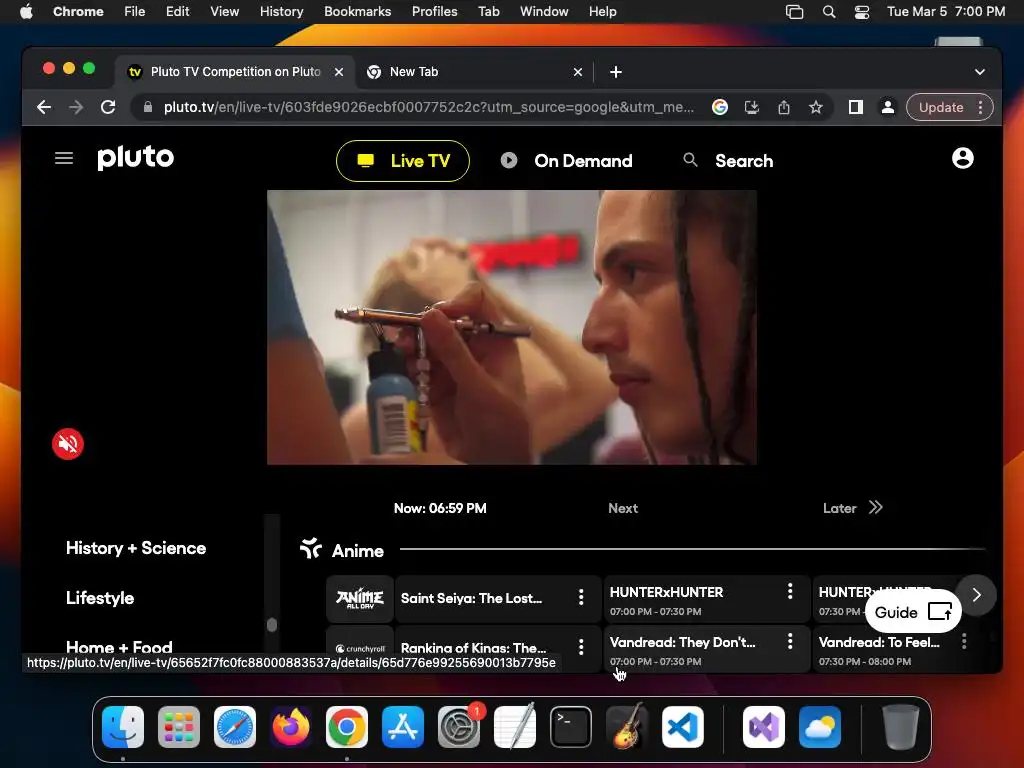
Task: Open Spotlight search in menu bar
Action: point(829,11)
